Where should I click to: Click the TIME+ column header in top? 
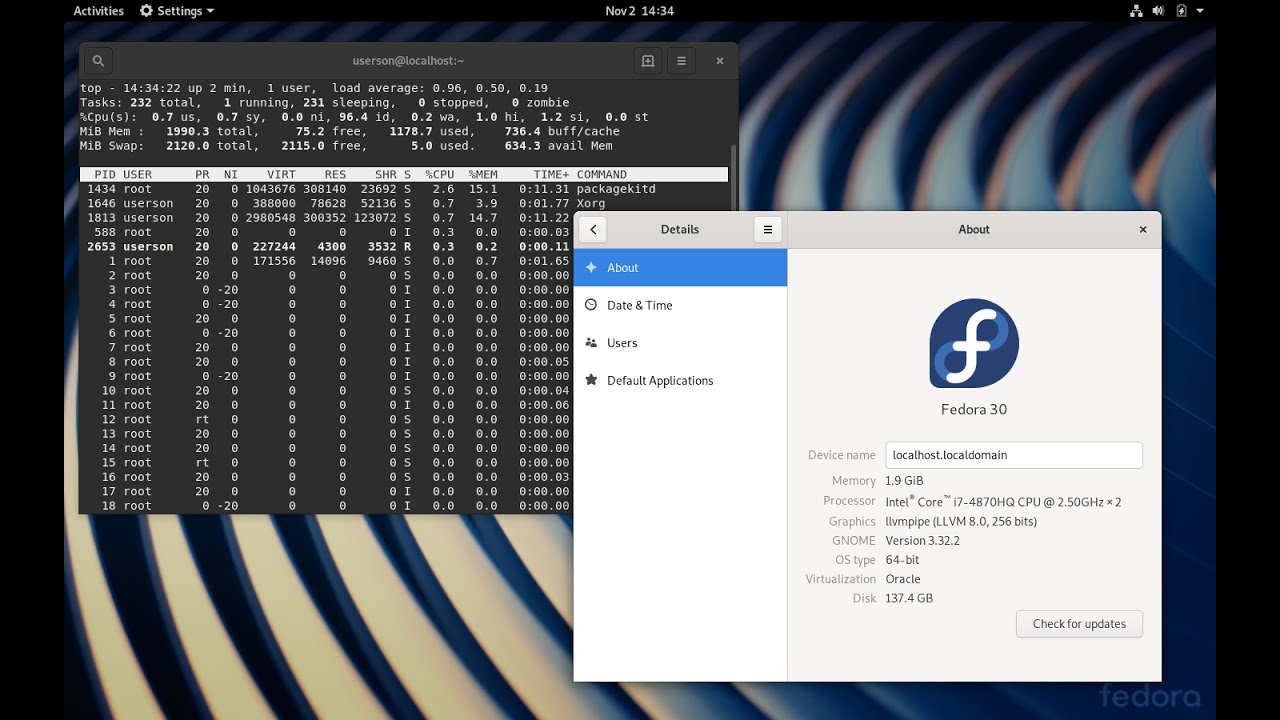(x=552, y=175)
